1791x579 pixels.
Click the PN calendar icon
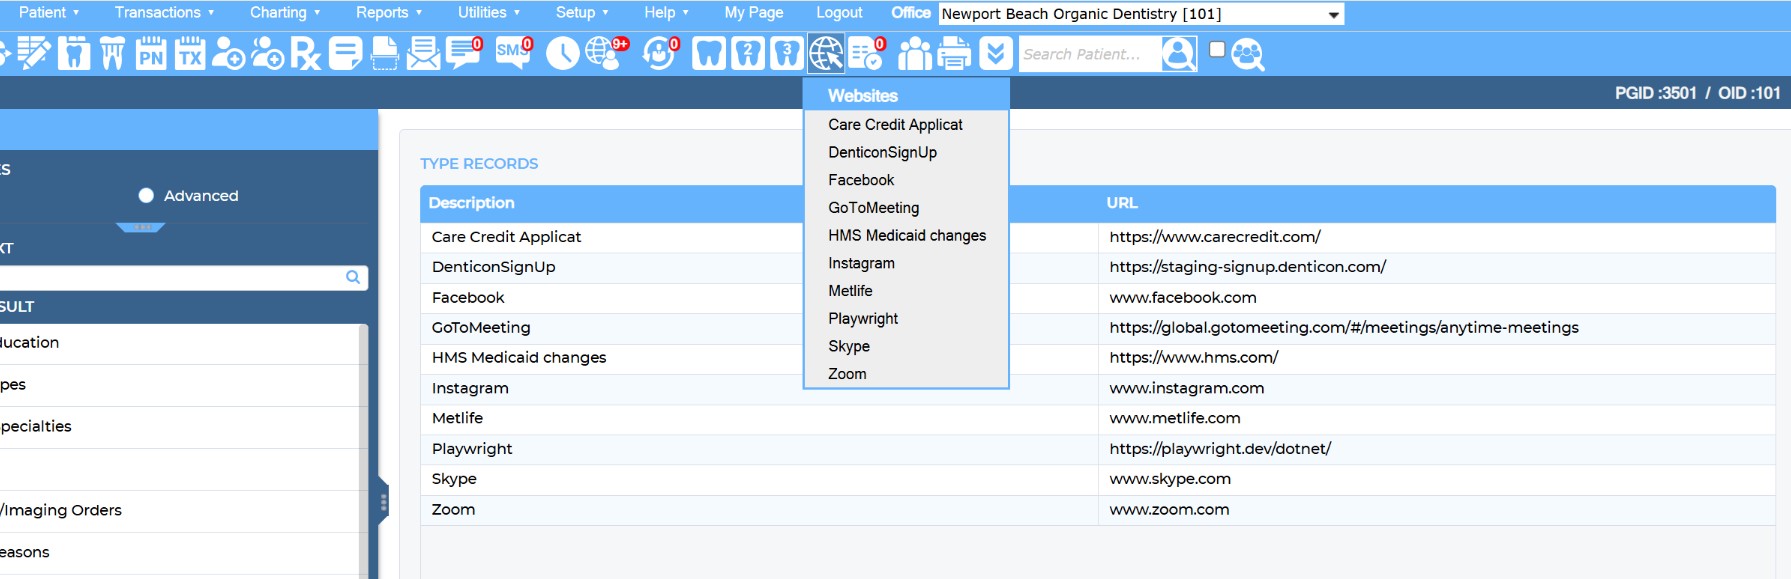151,53
